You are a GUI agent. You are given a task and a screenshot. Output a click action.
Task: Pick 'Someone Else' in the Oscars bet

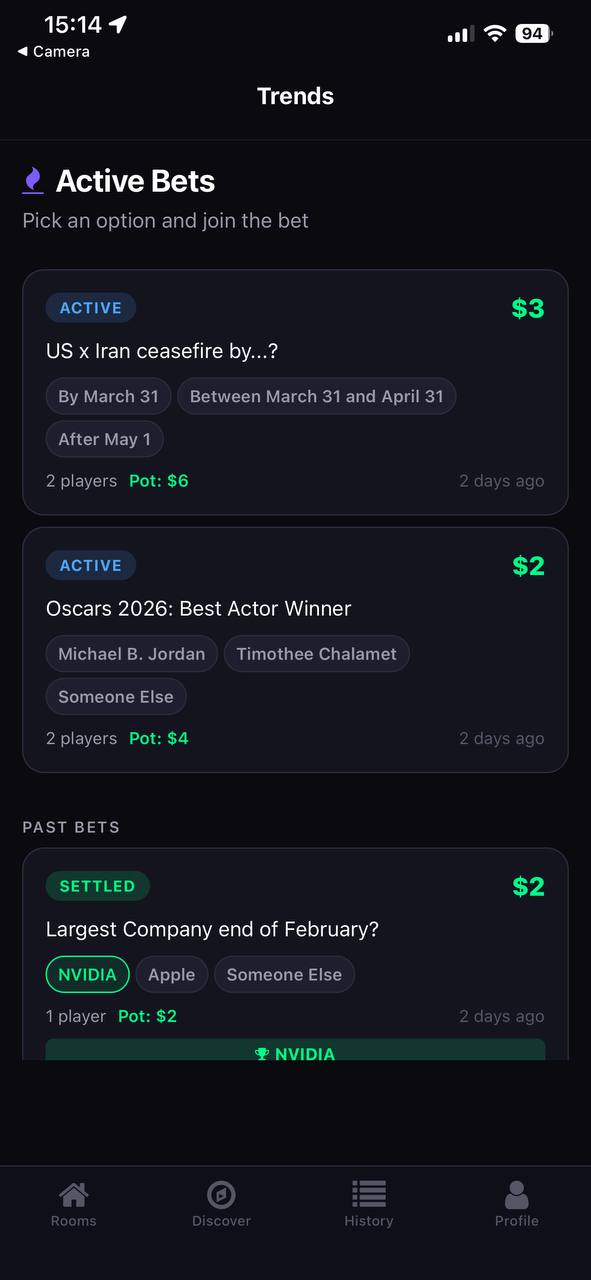point(116,696)
